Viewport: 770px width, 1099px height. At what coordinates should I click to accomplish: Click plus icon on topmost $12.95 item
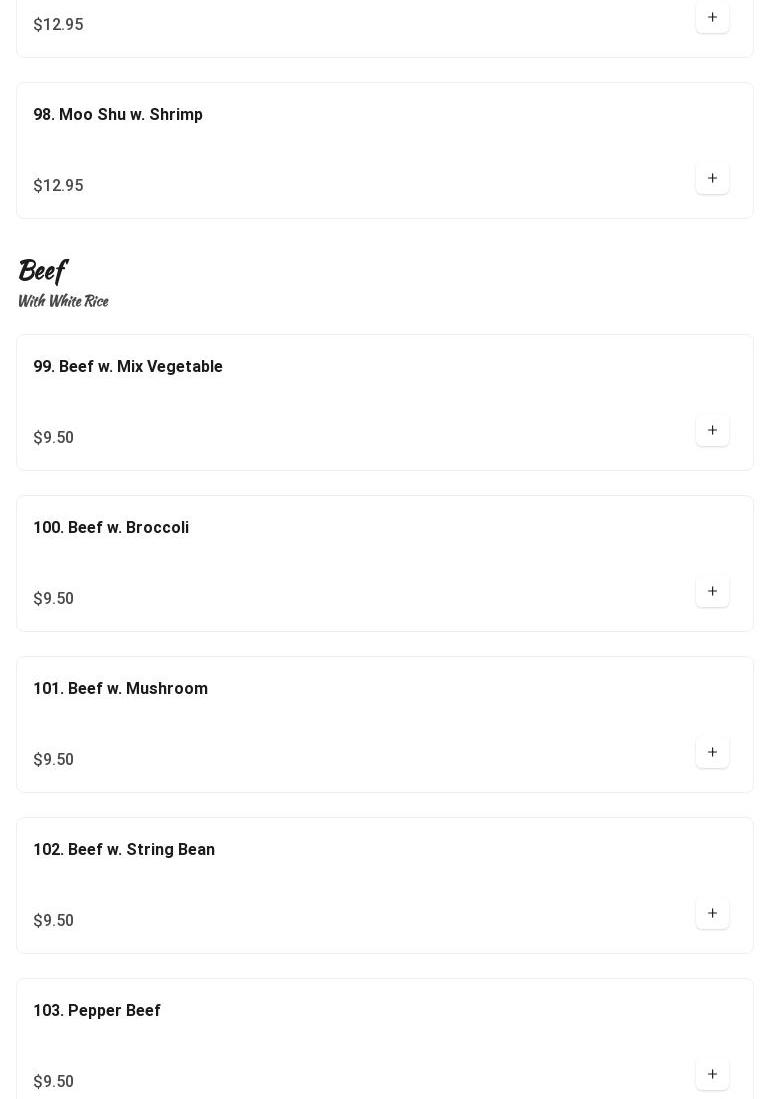[x=712, y=18]
